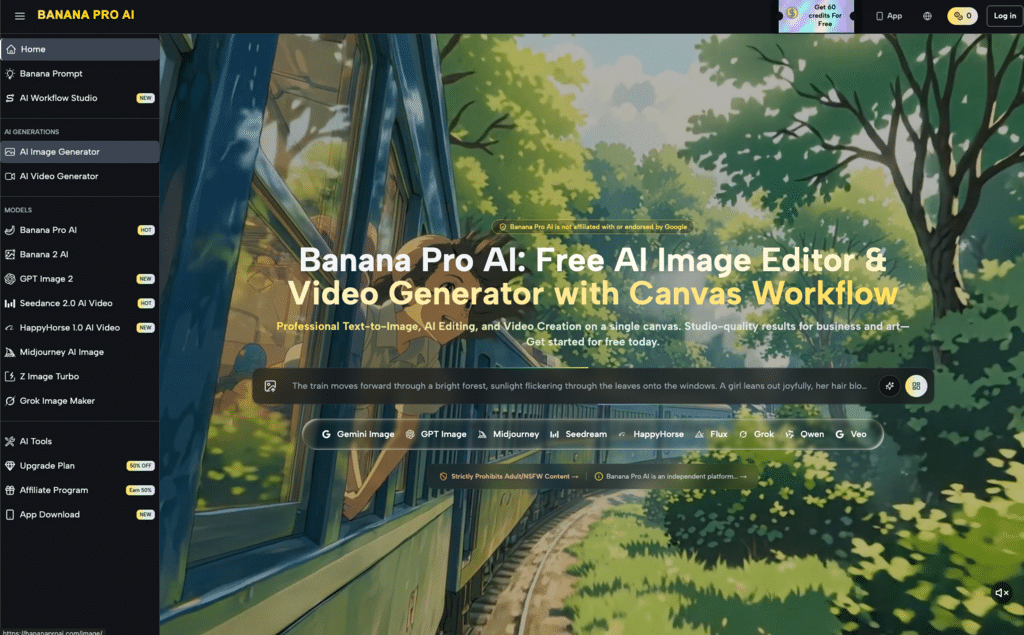Click the credits coin counter showing 0

click(x=962, y=16)
